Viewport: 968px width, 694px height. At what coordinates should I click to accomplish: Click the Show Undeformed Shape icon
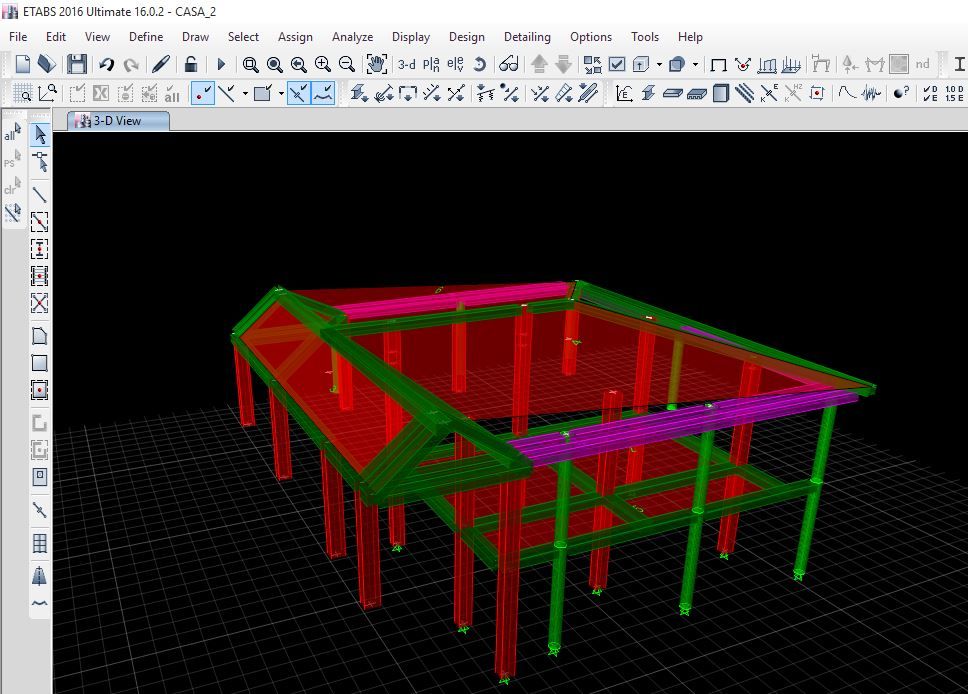(718, 64)
